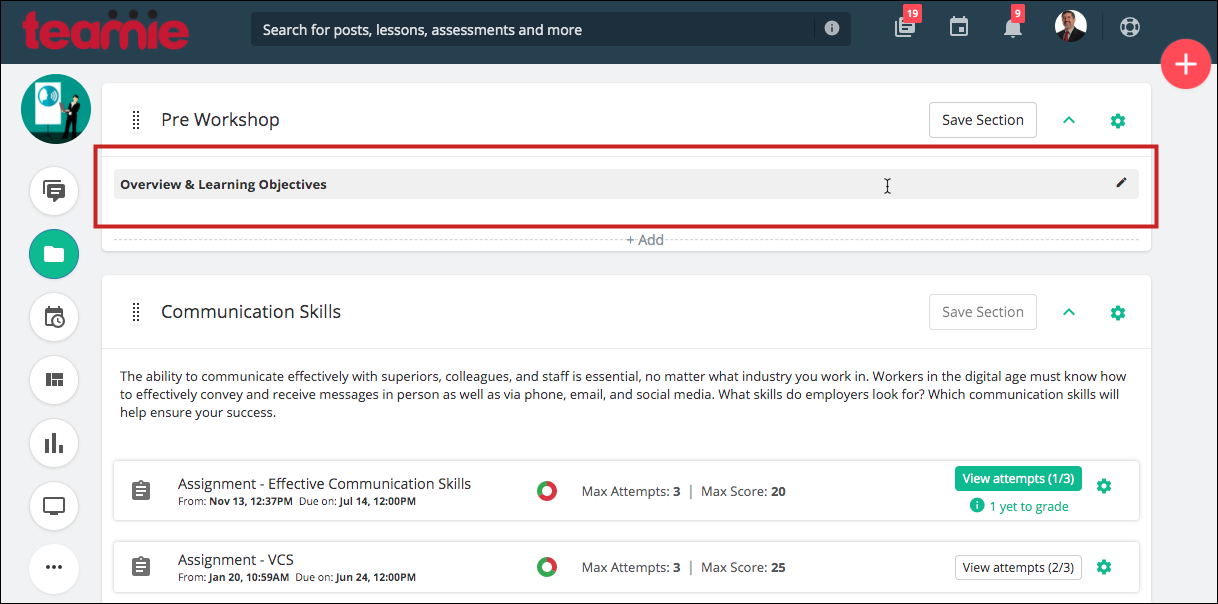Open the user profile avatar
Image resolution: width=1218 pixels, height=604 pixels.
(1070, 27)
